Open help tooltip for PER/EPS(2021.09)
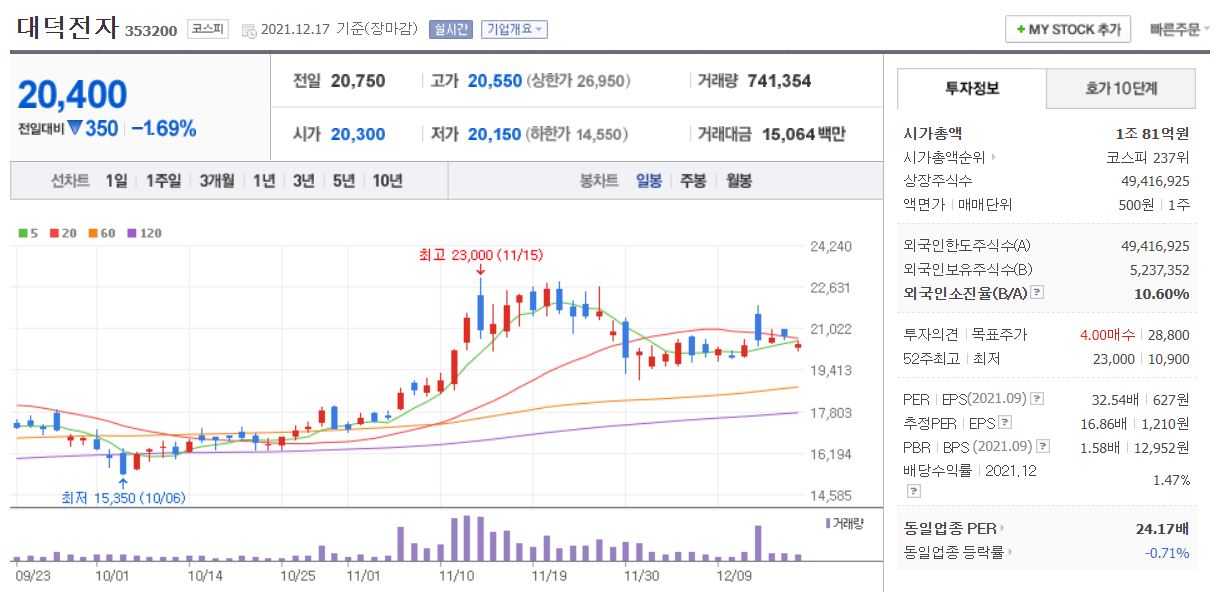 pos(1038,399)
